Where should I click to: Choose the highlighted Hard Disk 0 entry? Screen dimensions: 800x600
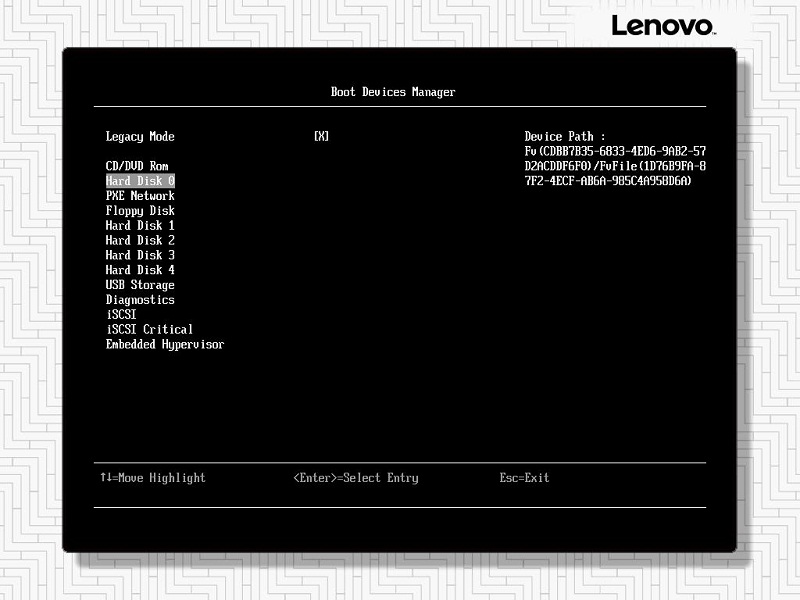140,181
